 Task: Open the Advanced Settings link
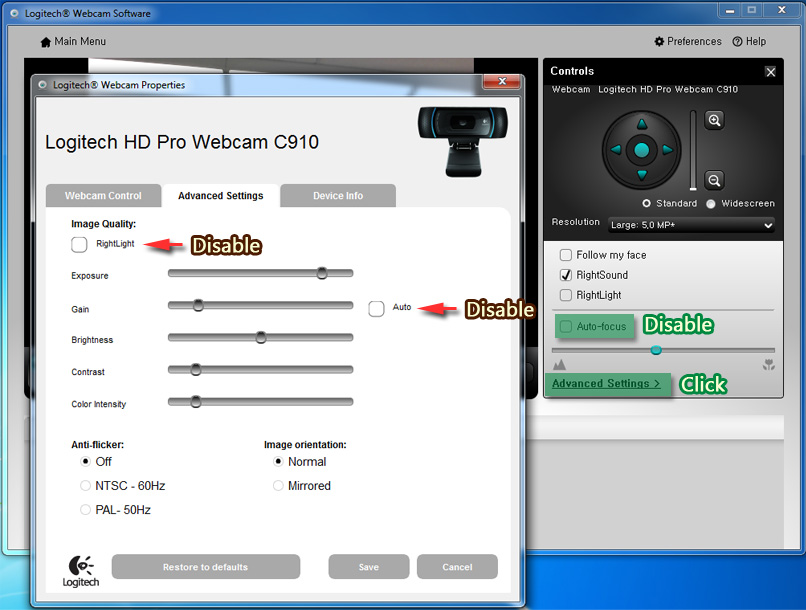point(605,384)
